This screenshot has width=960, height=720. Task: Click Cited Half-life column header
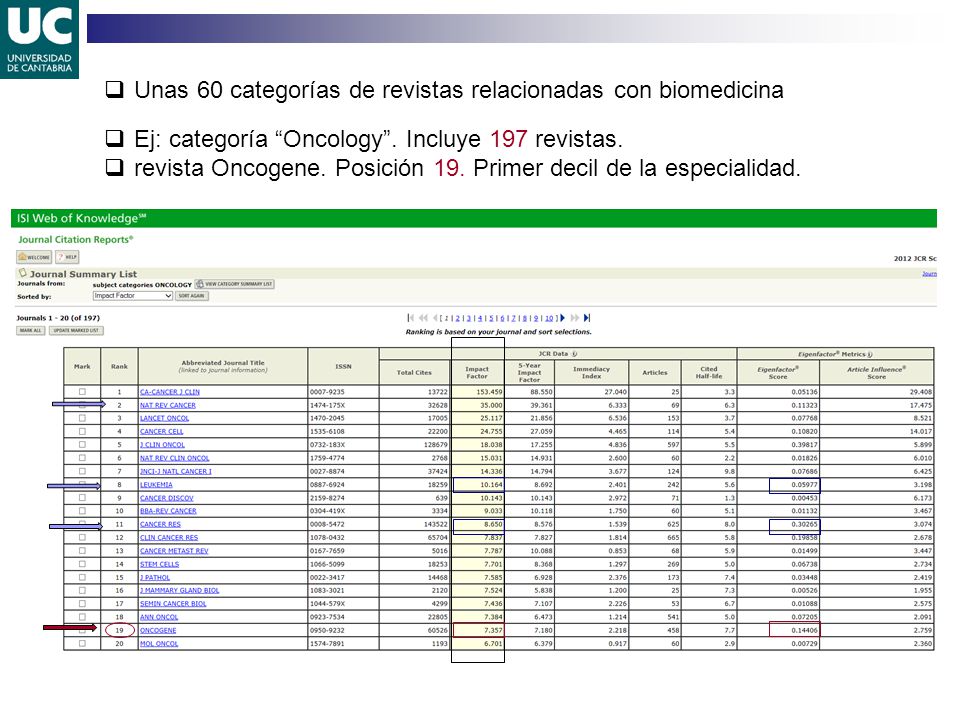(x=708, y=372)
